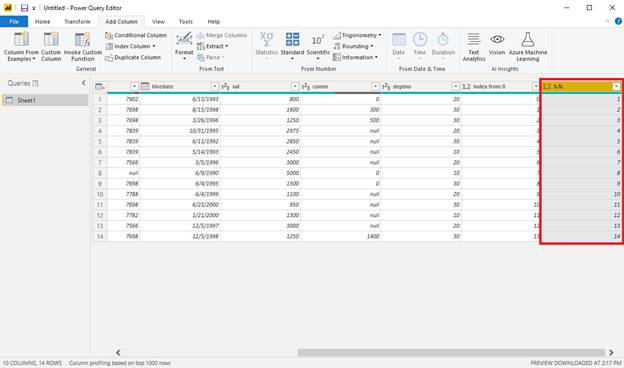
Task: Click comm cell with value 1400
Action: [341, 236]
